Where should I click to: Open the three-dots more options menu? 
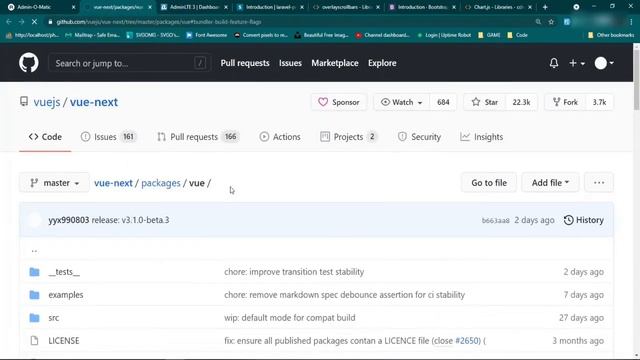[599, 183]
